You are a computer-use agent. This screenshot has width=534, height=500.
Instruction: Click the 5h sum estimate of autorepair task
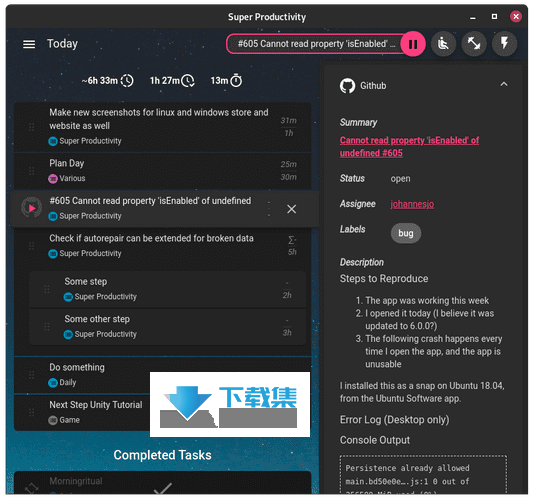[x=292, y=246]
